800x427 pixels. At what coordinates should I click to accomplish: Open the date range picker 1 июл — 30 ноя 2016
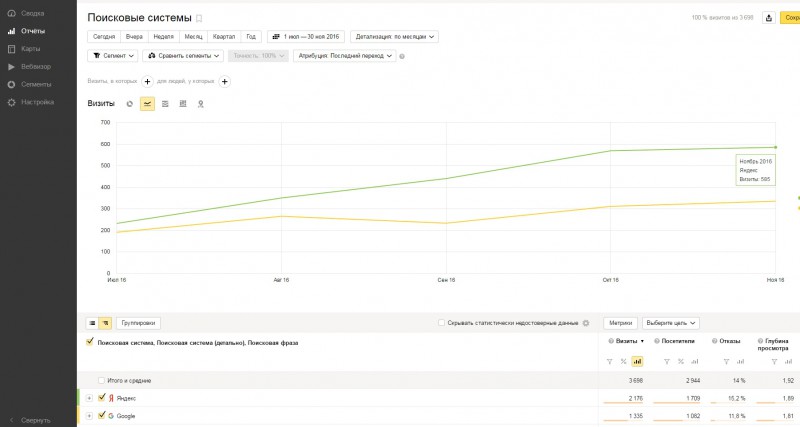click(x=307, y=36)
